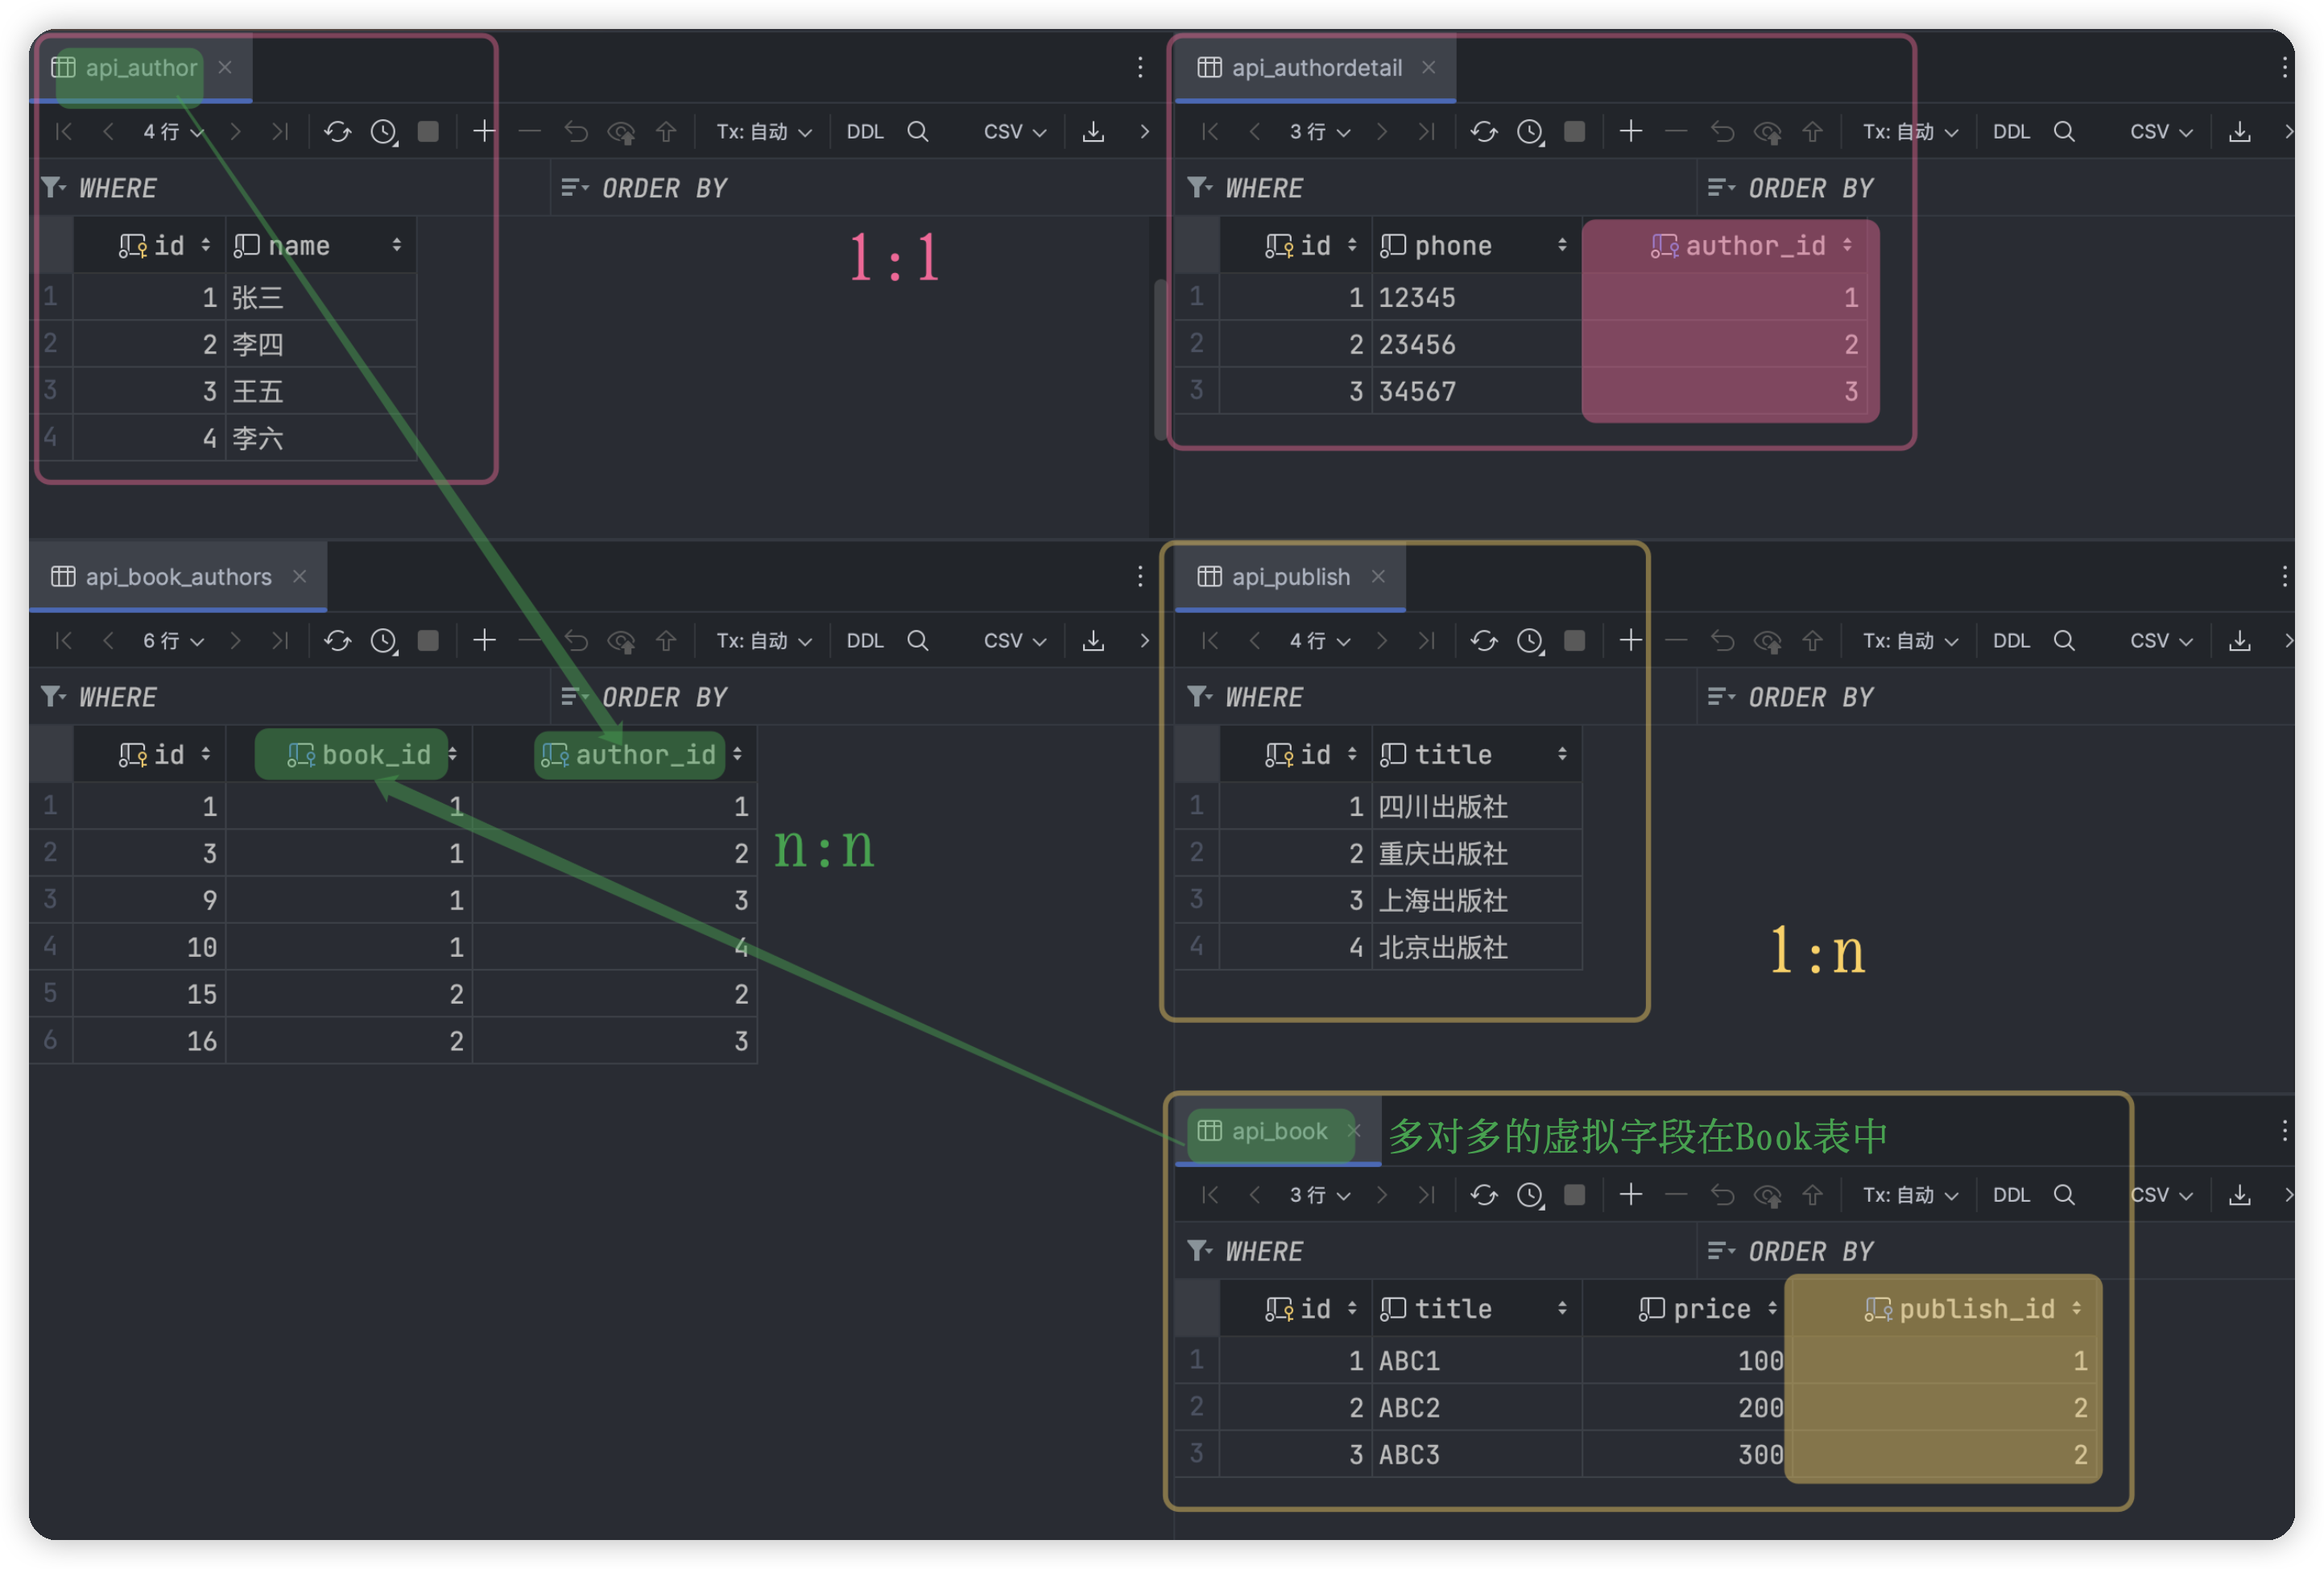
Task: Click DDL button in api_book_authors toolbar
Action: 864,641
